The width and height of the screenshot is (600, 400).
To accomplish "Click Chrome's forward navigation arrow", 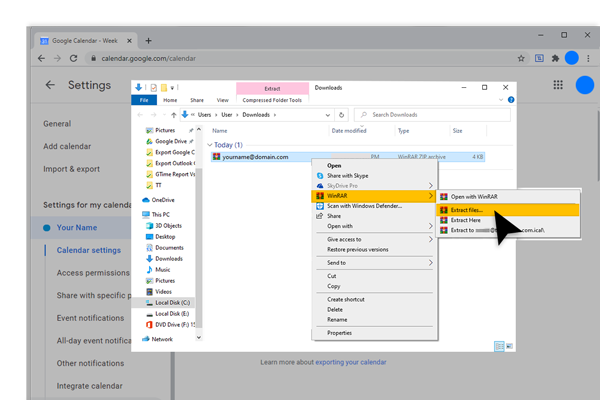I will [x=57, y=58].
